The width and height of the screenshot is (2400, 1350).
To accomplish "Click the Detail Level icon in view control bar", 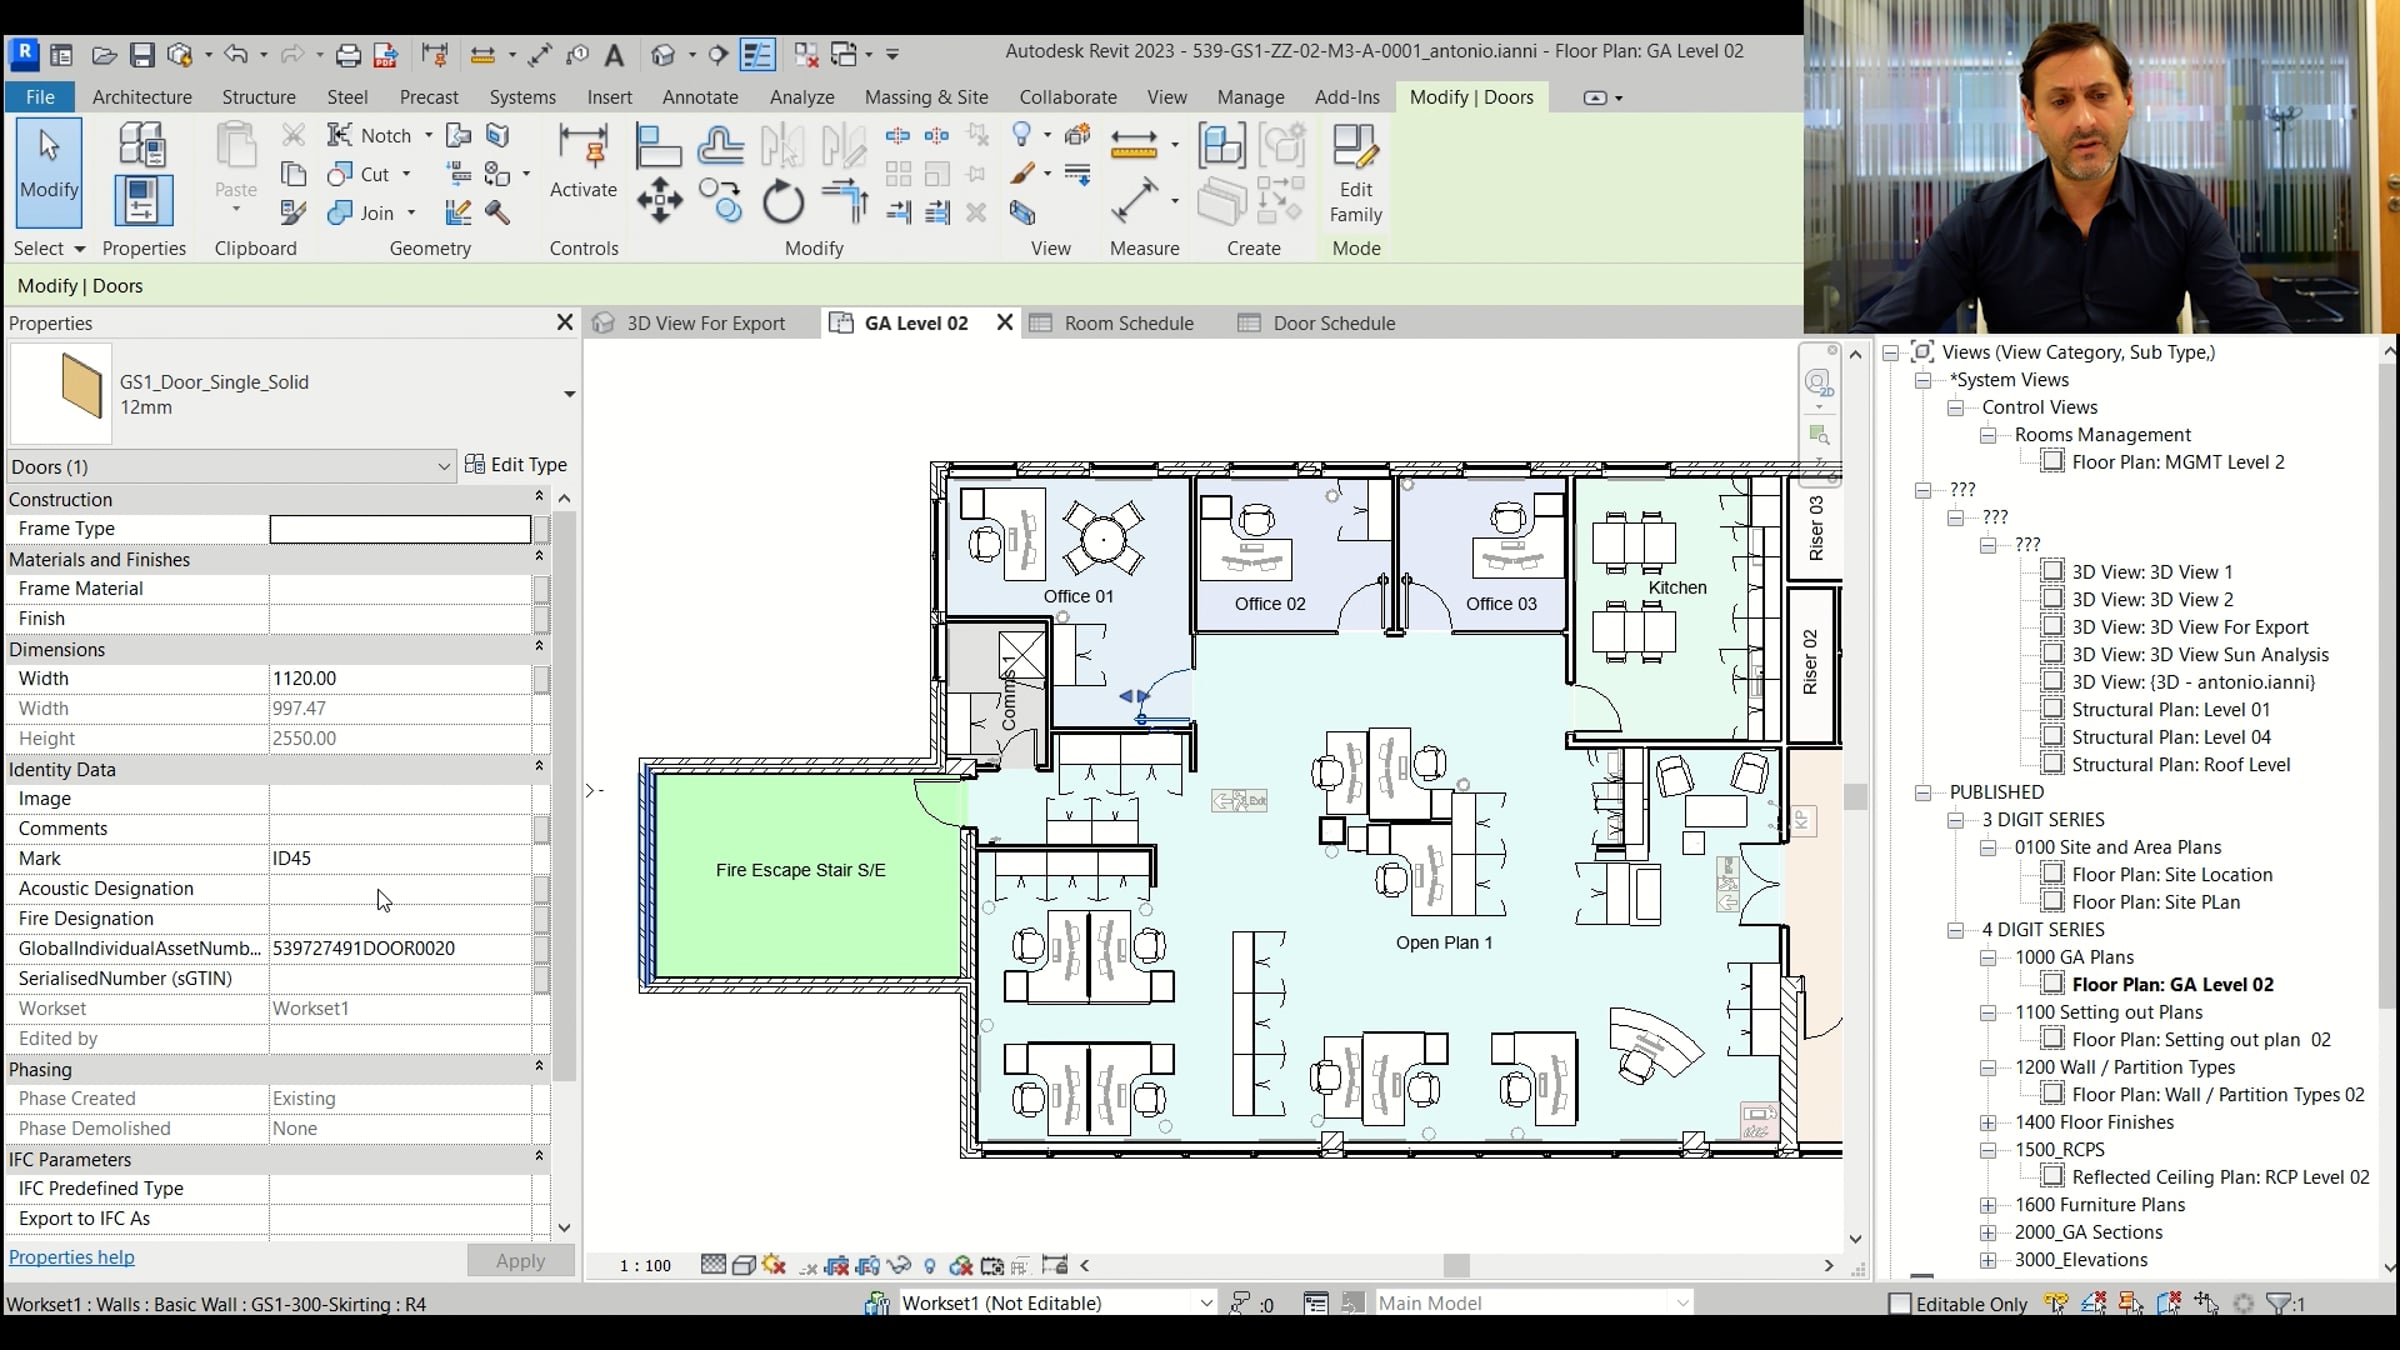I will click(713, 1265).
